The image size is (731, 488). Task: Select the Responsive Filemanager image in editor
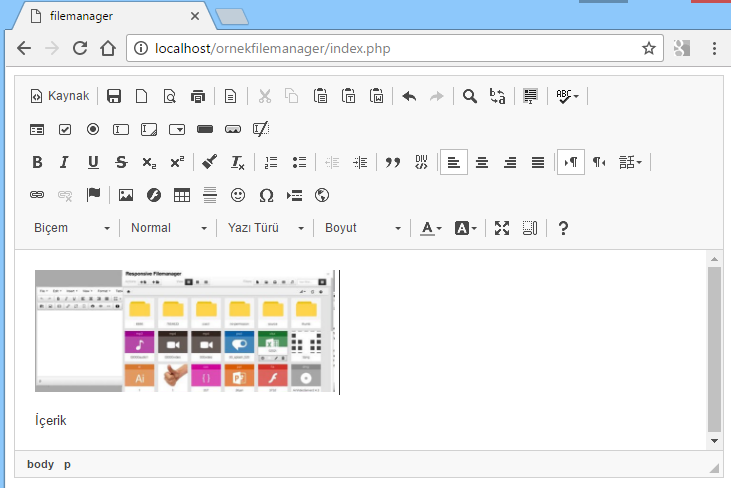coord(186,331)
